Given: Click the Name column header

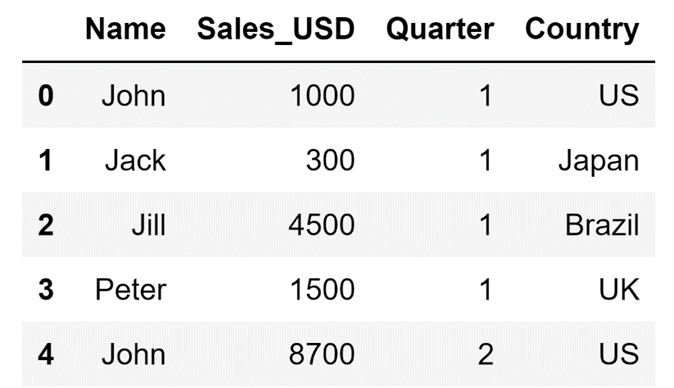Looking at the screenshot, I should [126, 29].
